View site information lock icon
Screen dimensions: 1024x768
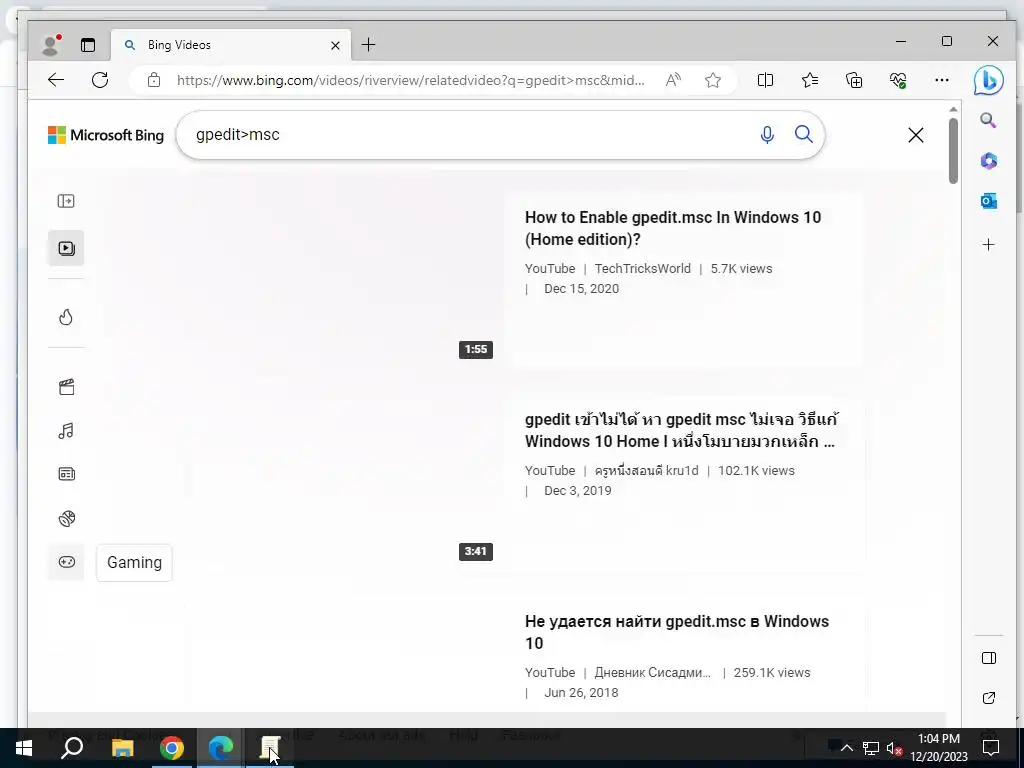(153, 80)
